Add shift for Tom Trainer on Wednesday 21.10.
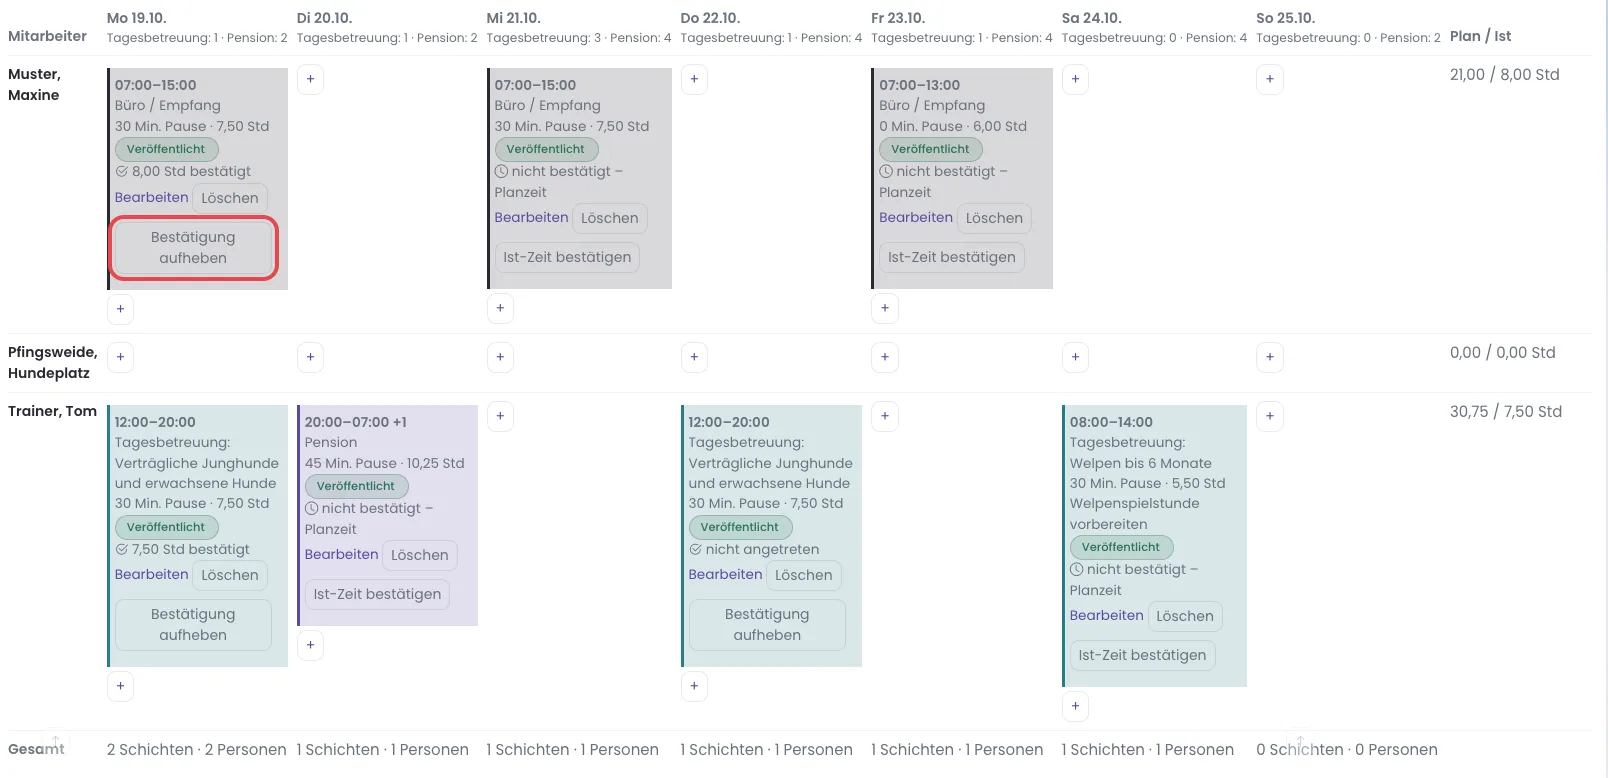This screenshot has height=778, width=1608. click(x=500, y=416)
